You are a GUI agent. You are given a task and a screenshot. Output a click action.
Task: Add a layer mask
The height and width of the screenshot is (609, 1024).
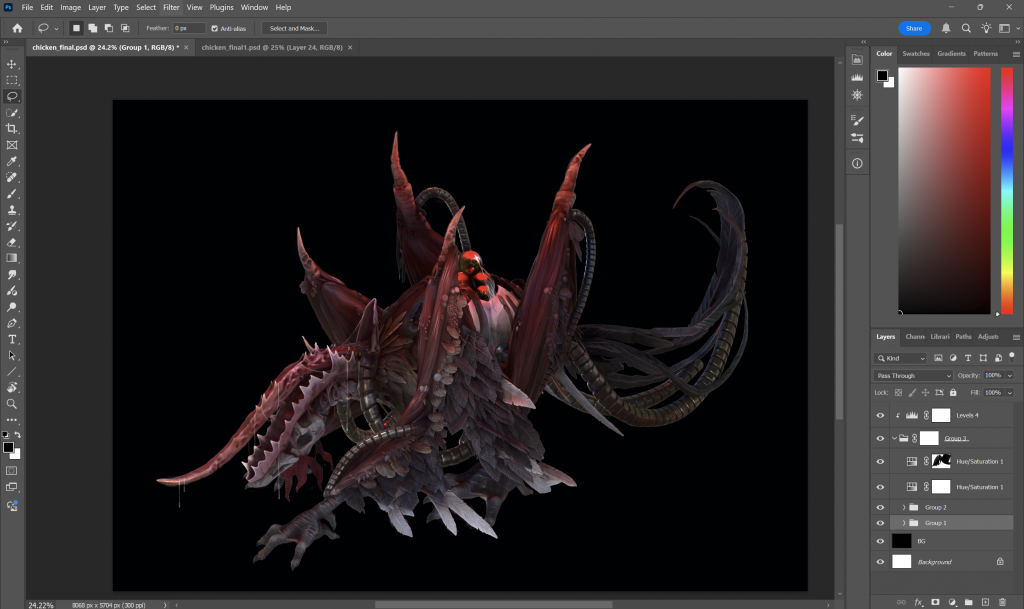coord(935,602)
